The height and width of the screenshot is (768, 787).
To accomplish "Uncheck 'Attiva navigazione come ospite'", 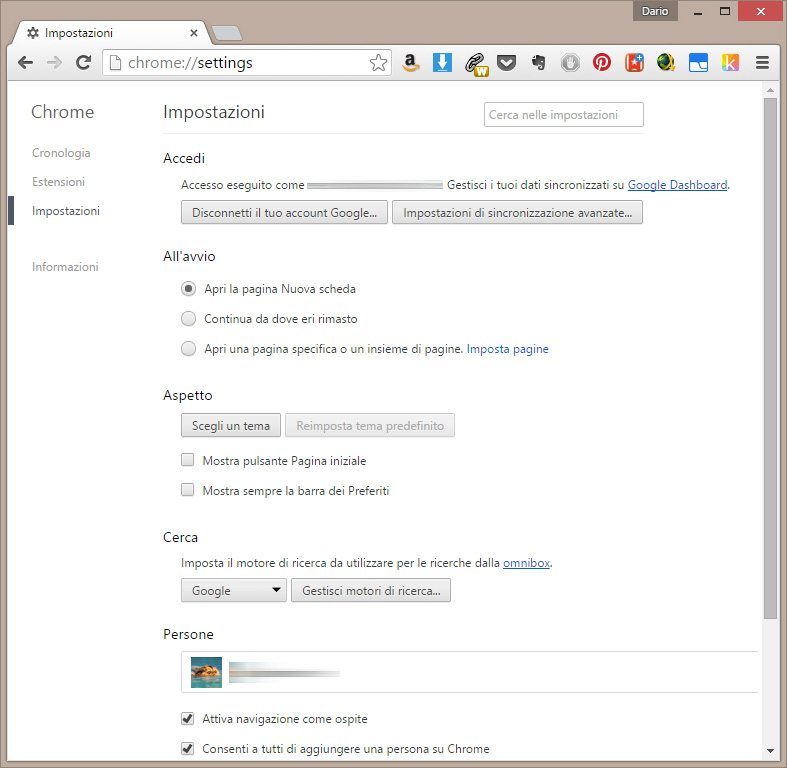I will (x=188, y=719).
